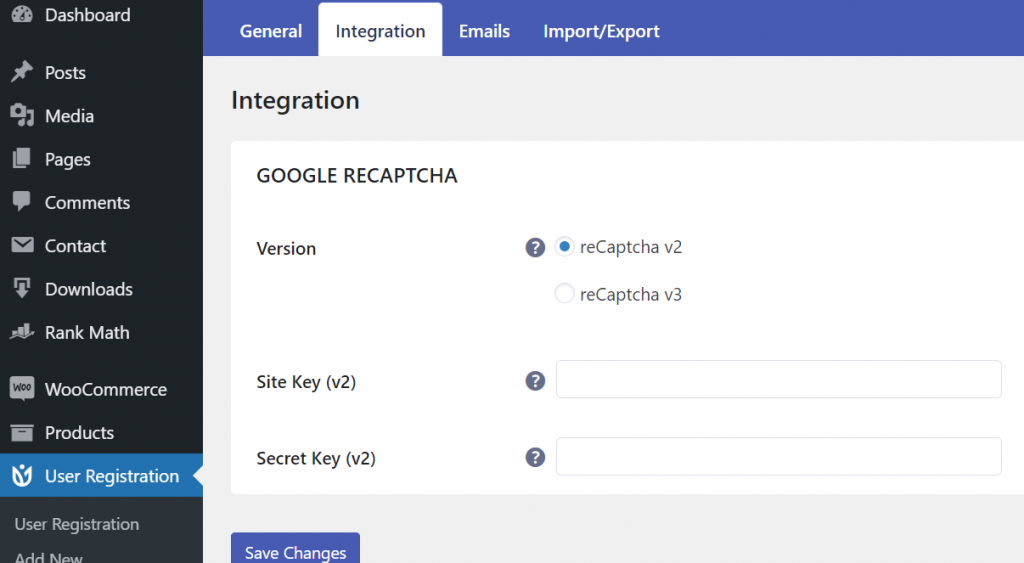Open the User Registration submenu link
Screen dimensions: 1024x563
(x=77, y=524)
